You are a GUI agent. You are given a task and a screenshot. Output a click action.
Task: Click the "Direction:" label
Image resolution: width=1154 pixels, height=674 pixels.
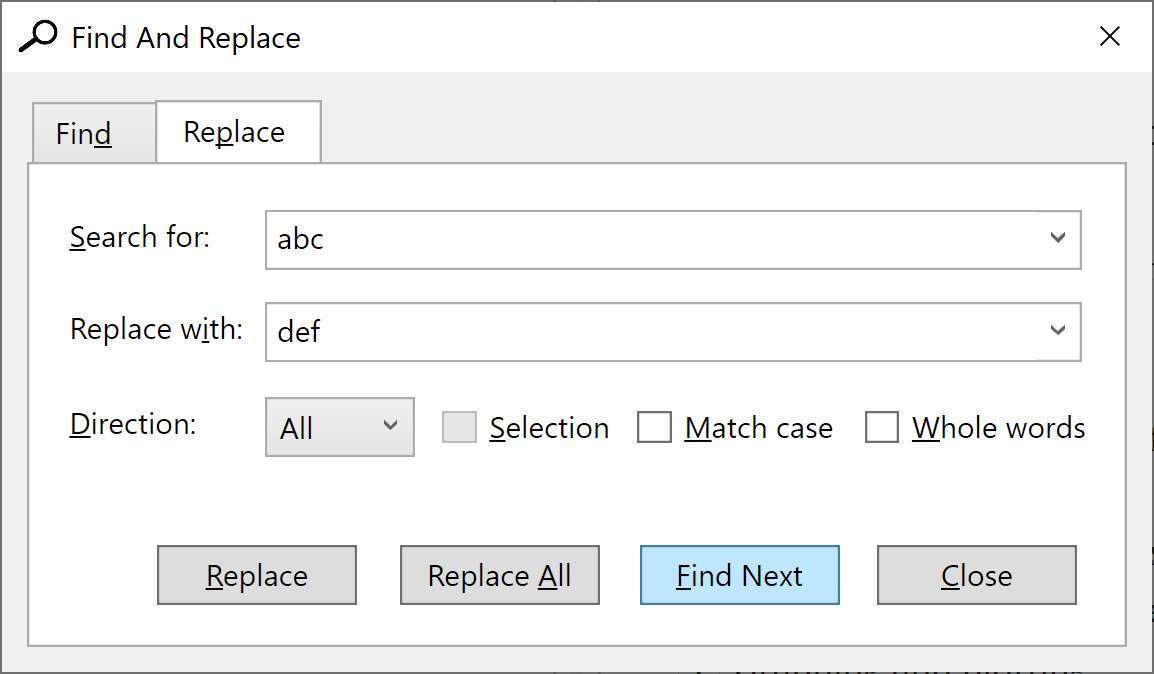[133, 423]
